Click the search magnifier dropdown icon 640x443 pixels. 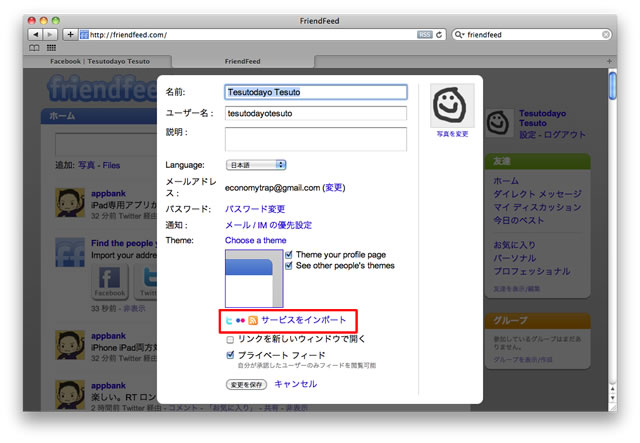pos(460,35)
